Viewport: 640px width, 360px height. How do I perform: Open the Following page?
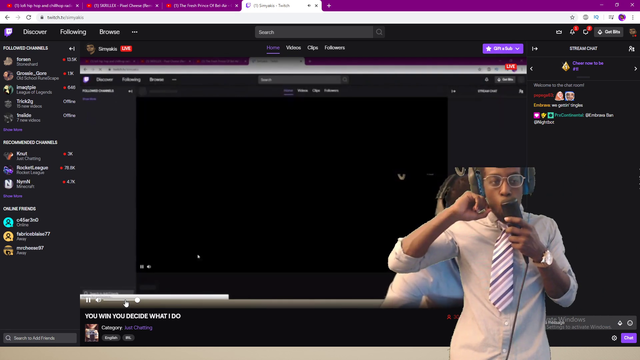pyautogui.click(x=73, y=32)
